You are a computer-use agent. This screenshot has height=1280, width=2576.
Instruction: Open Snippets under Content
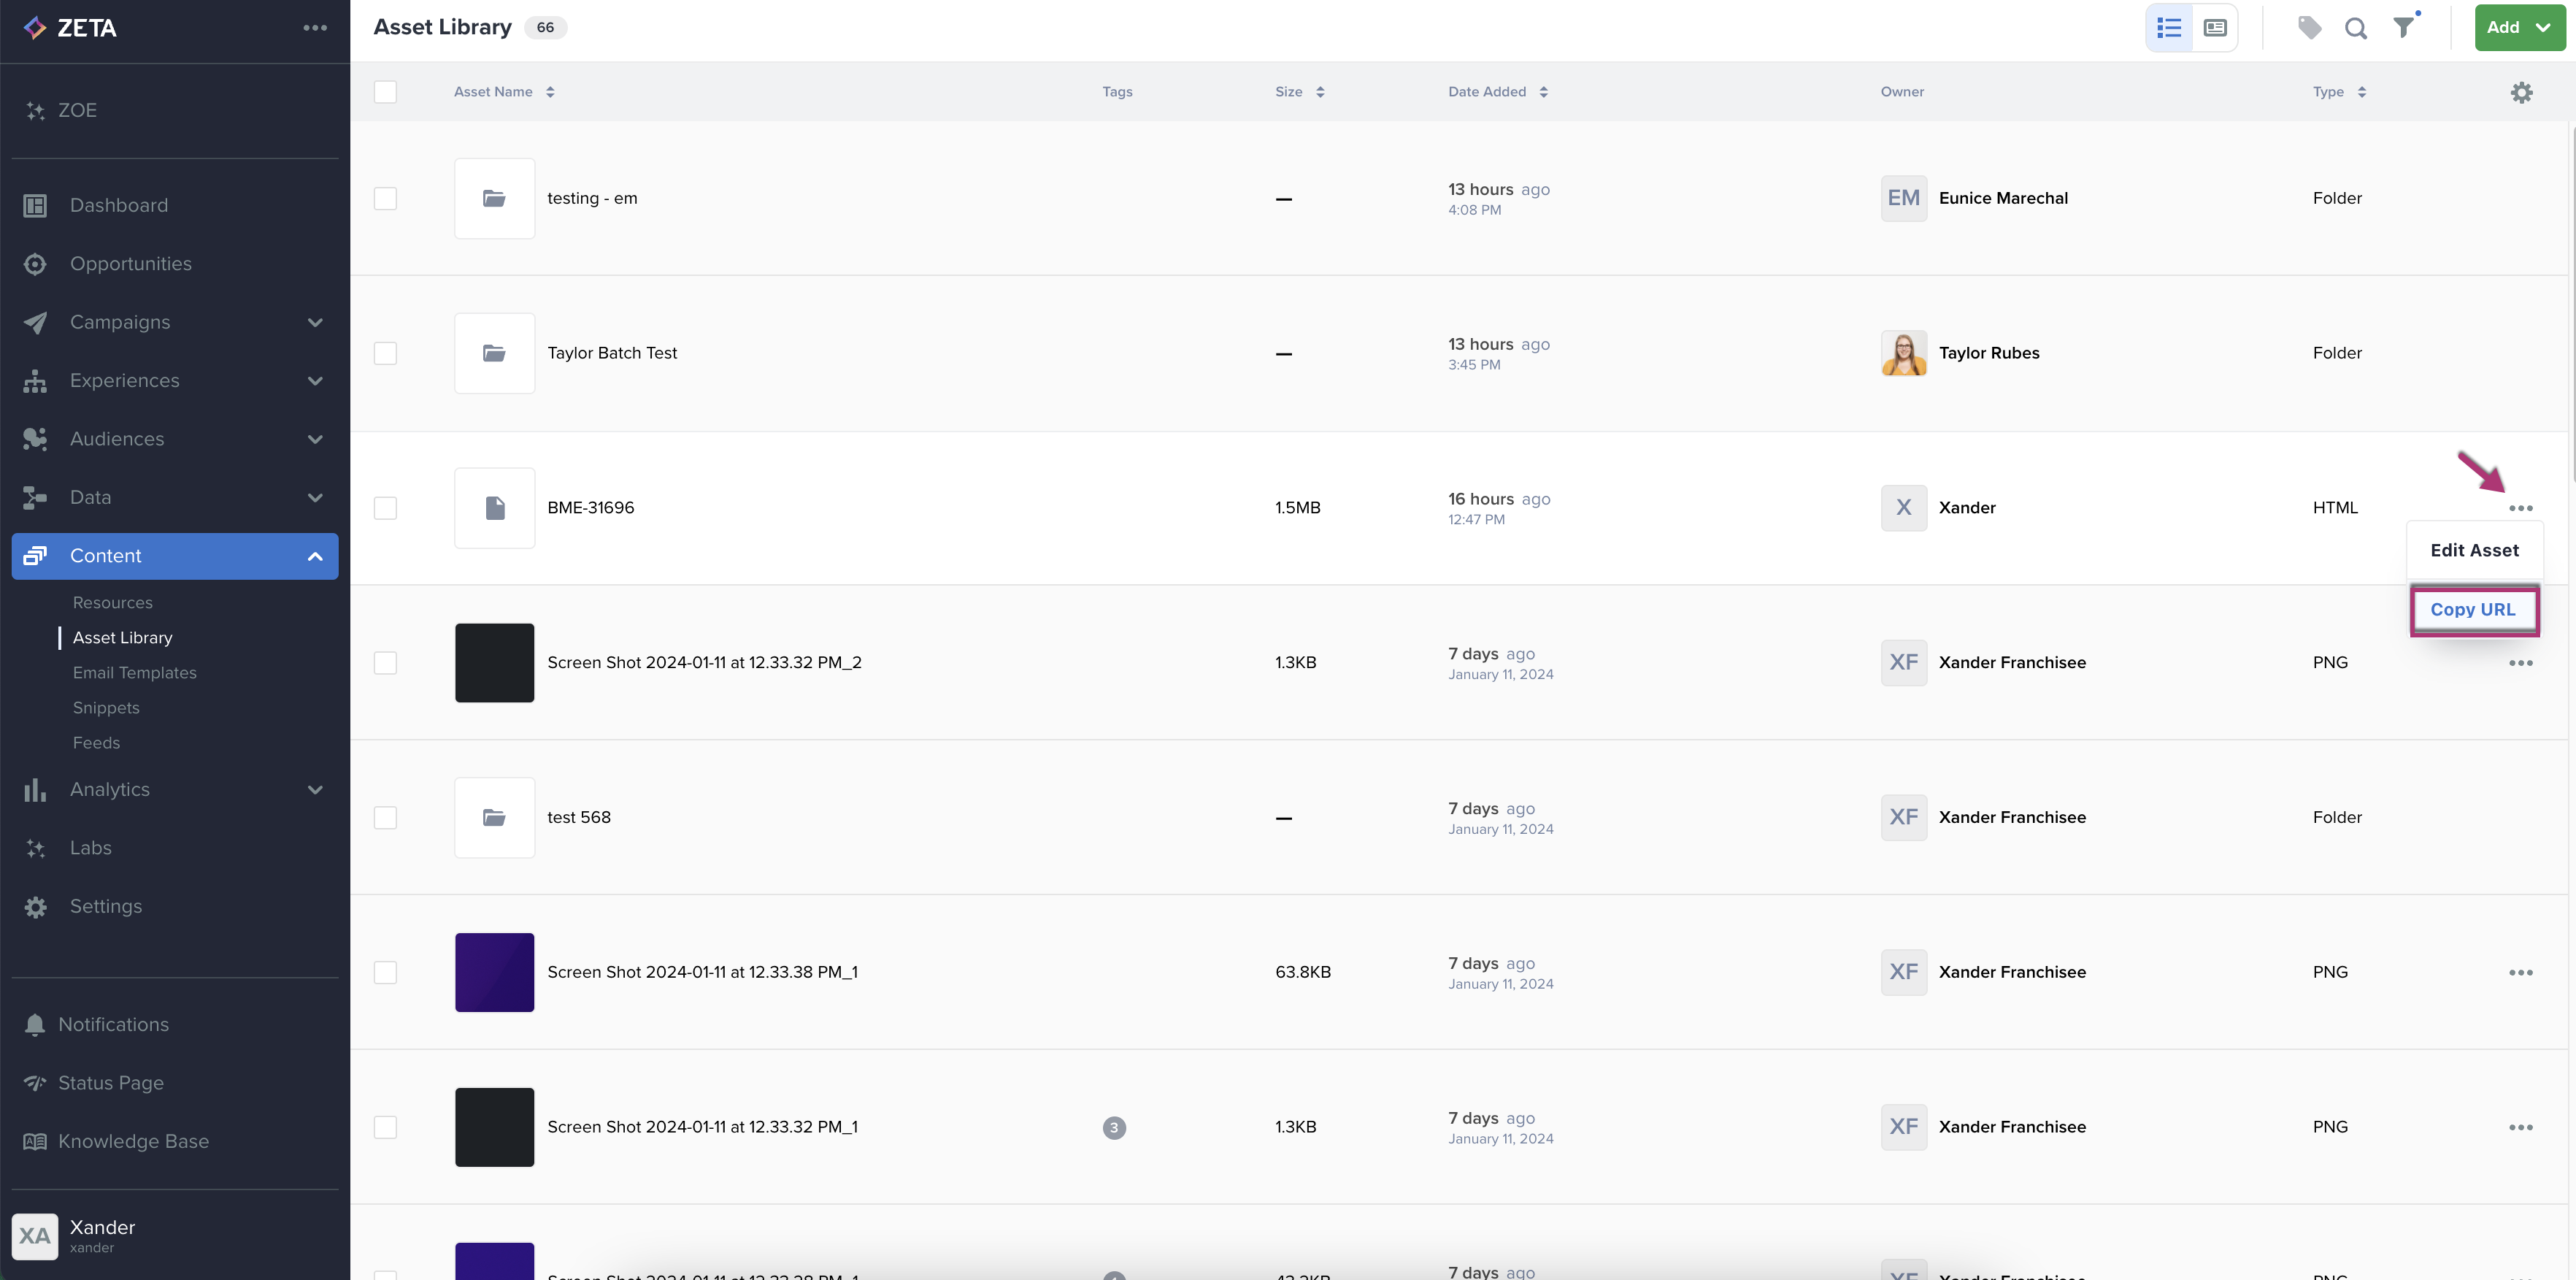coord(106,708)
